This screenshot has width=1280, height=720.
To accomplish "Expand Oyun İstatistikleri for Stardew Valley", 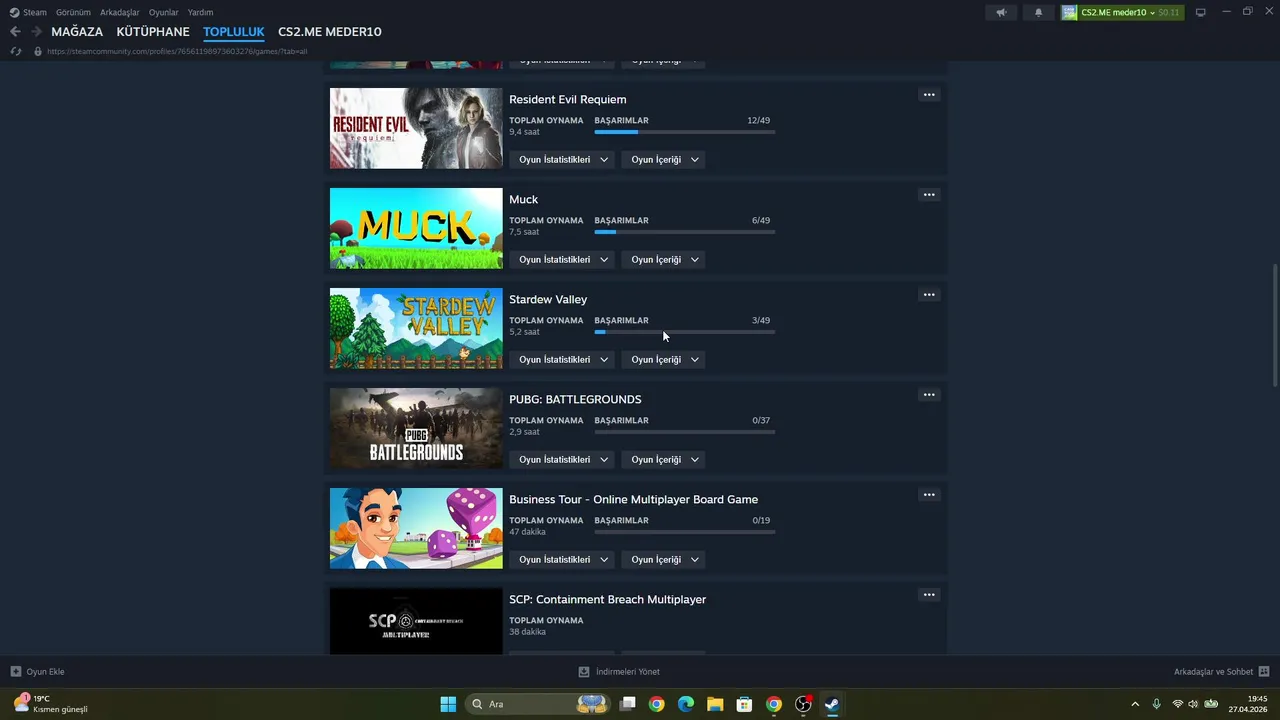I will [x=563, y=360].
